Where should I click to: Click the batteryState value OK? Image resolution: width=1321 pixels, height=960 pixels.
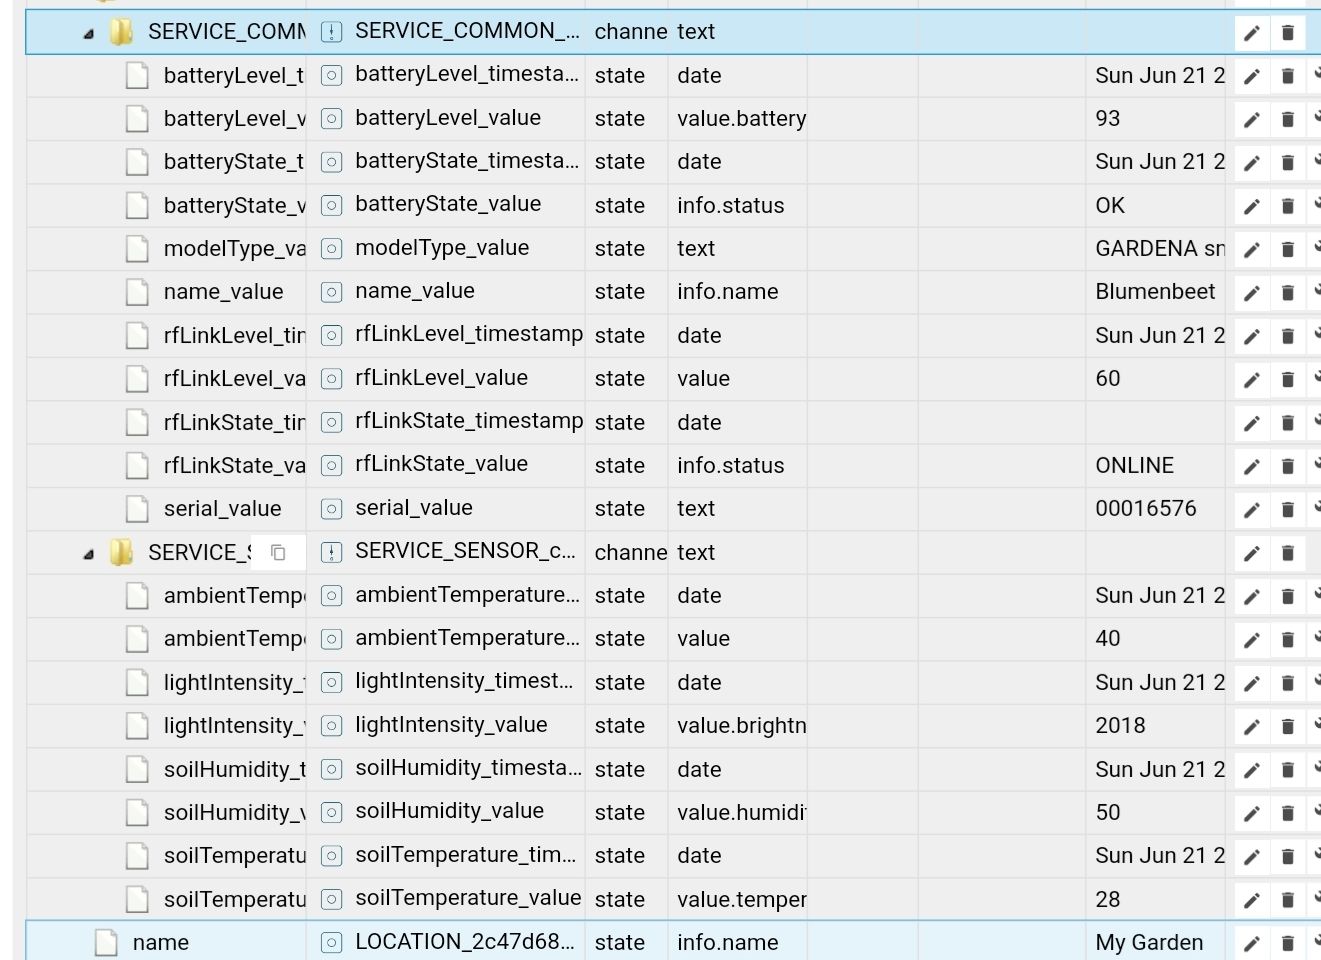(x=1110, y=206)
